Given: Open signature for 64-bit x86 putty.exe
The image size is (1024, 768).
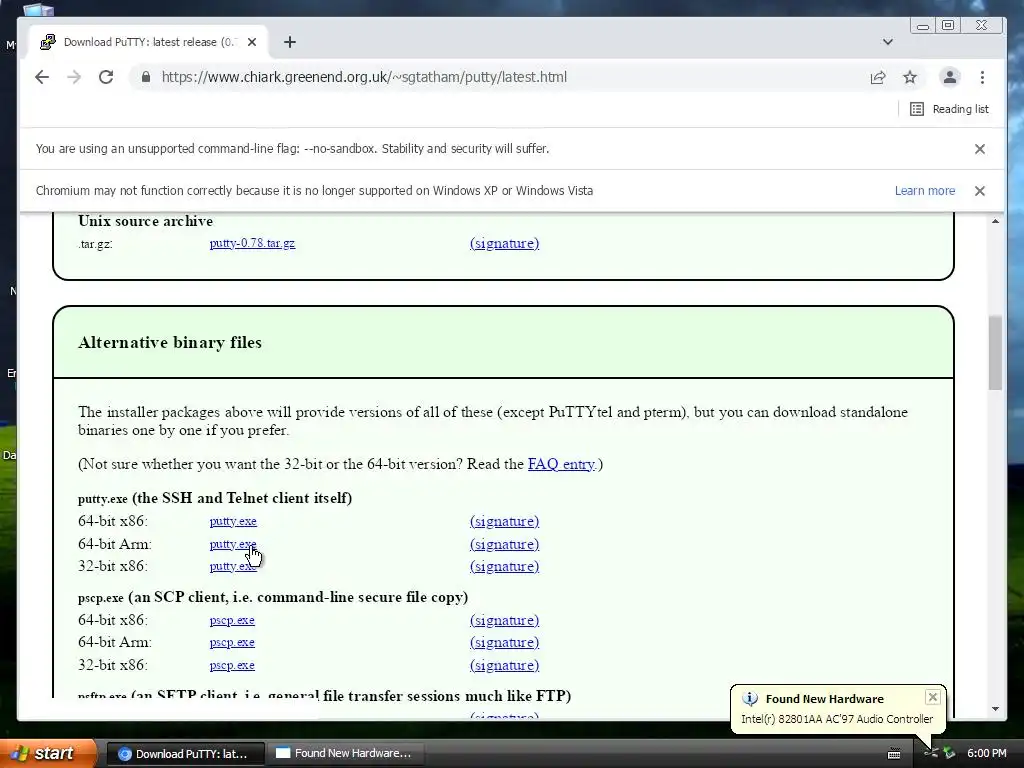Looking at the screenshot, I should coord(504,521).
